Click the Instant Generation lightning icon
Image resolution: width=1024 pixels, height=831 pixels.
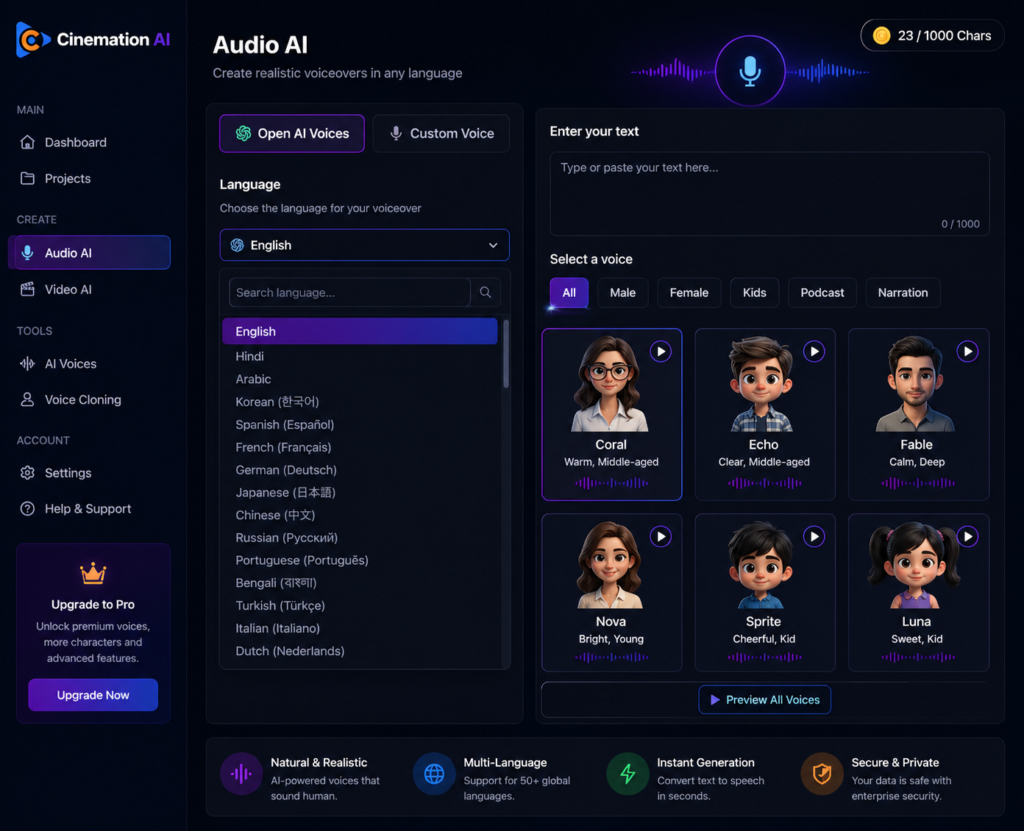(628, 774)
